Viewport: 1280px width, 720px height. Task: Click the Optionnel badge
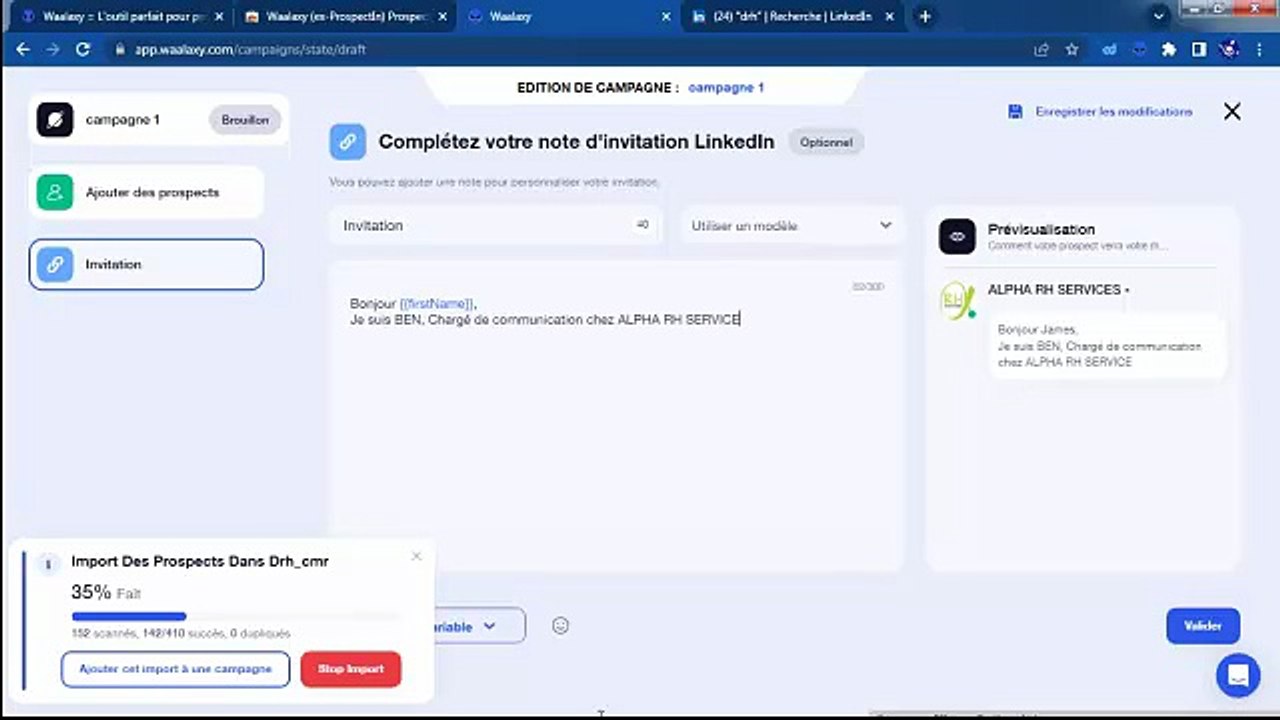[x=826, y=142]
